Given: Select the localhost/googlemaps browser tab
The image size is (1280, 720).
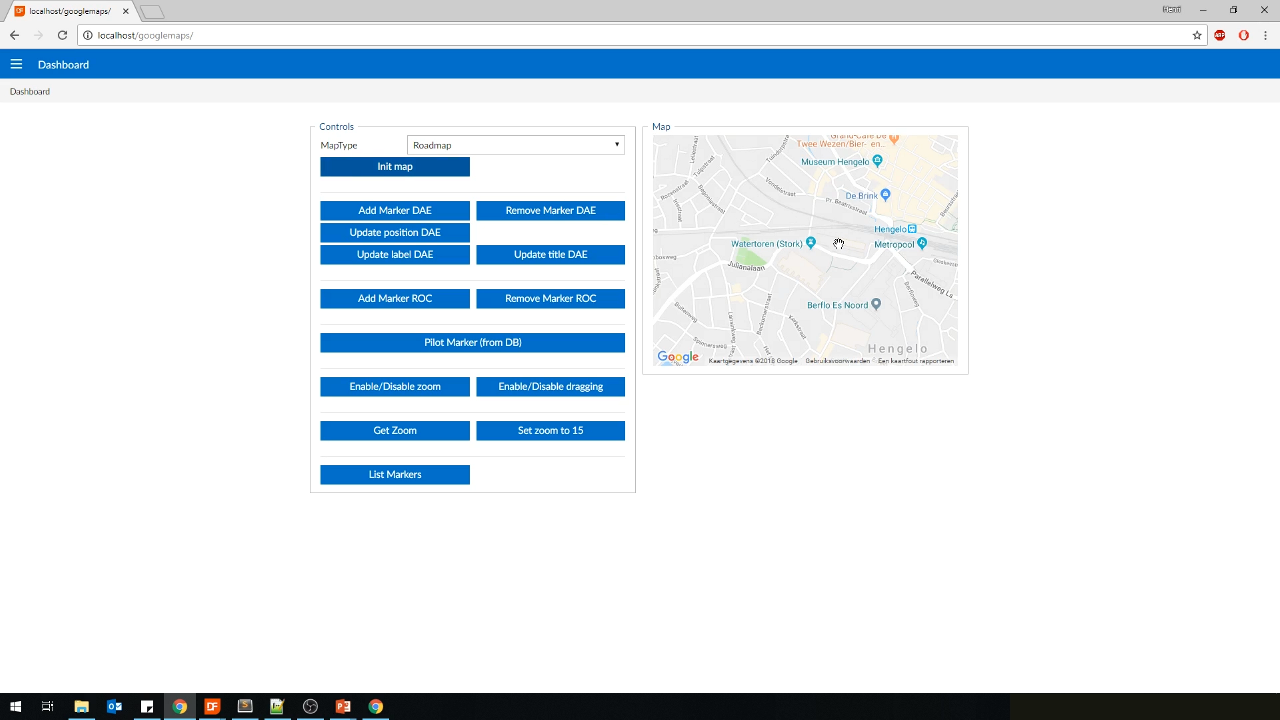Looking at the screenshot, I should pyautogui.click(x=70, y=11).
